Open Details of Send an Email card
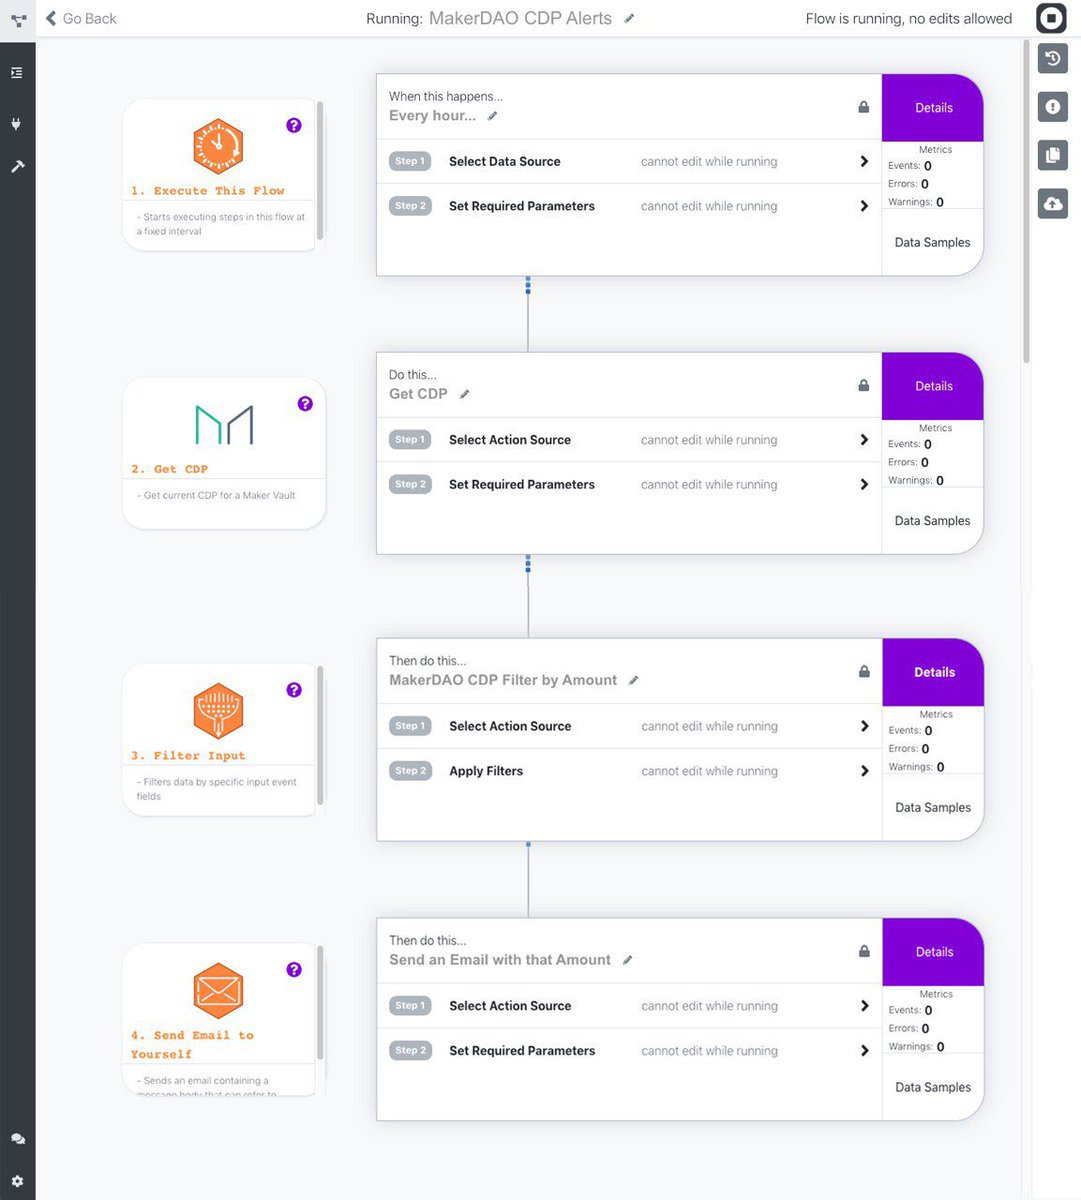Image resolution: width=1081 pixels, height=1200 pixels. point(933,952)
